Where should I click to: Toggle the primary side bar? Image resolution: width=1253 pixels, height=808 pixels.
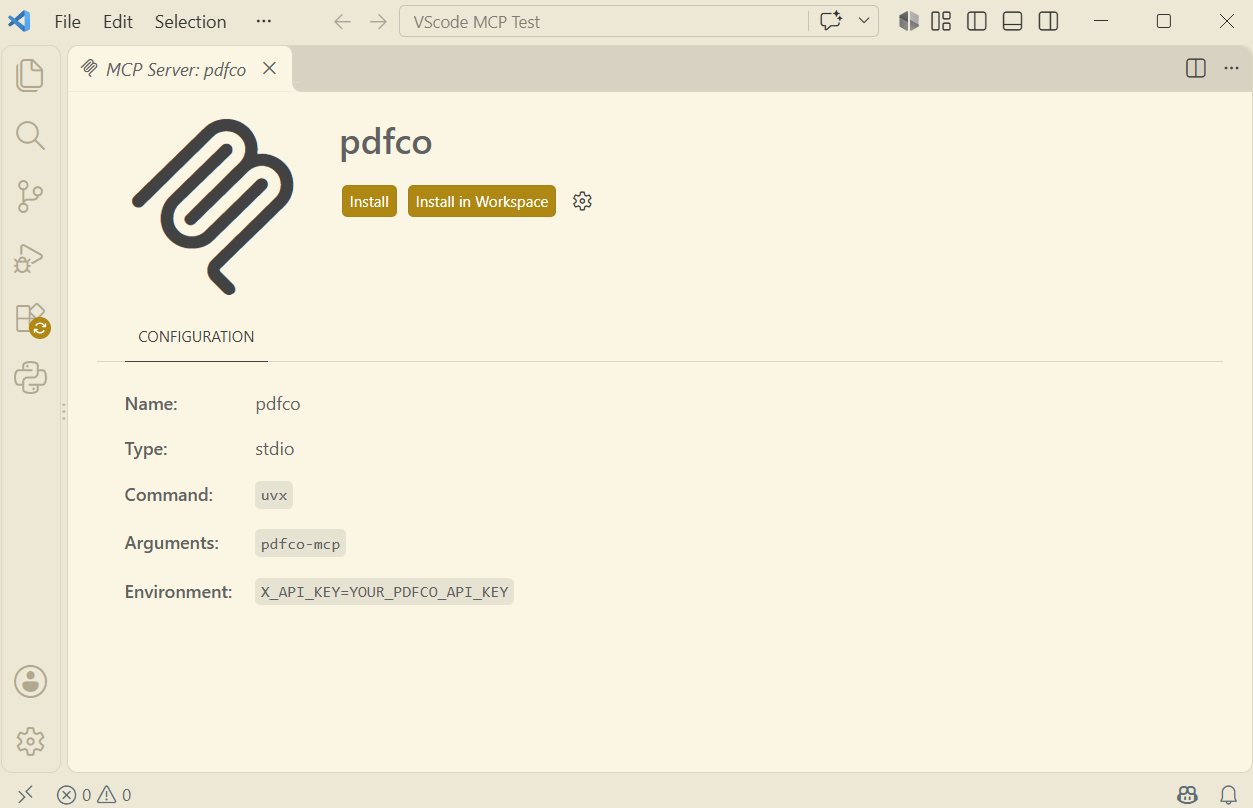tap(977, 21)
